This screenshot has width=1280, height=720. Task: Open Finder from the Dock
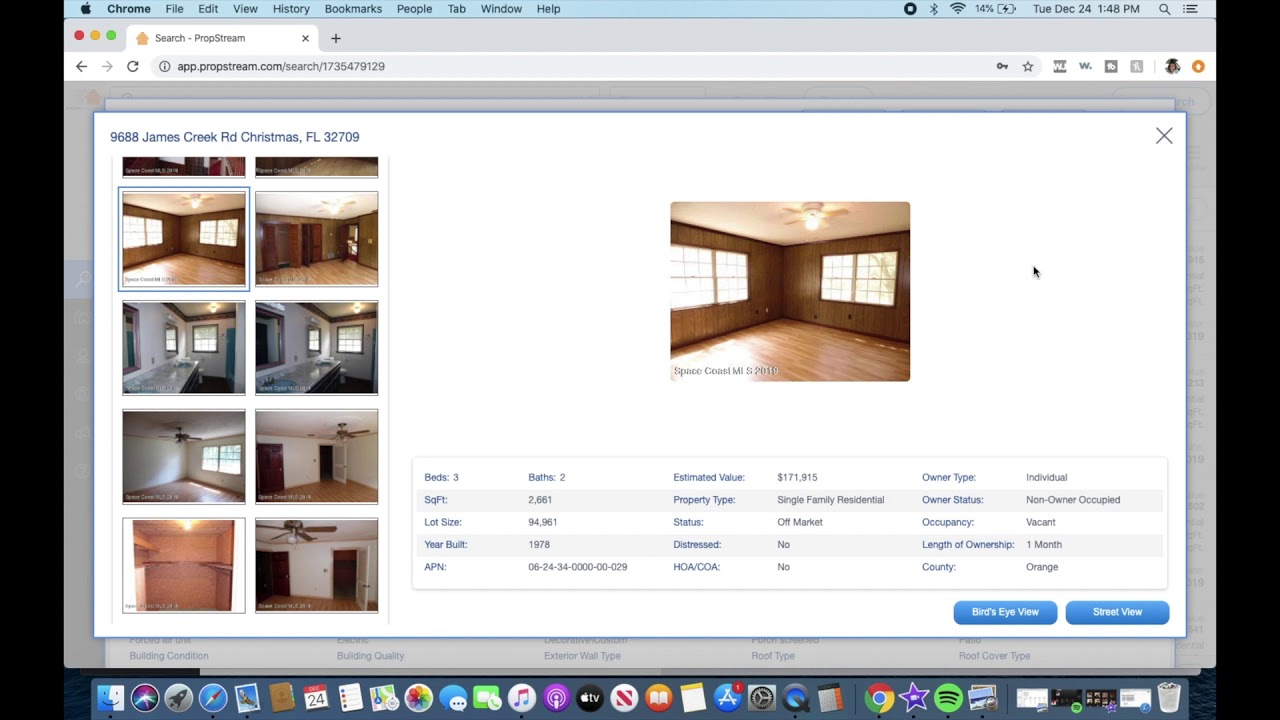tap(111, 697)
